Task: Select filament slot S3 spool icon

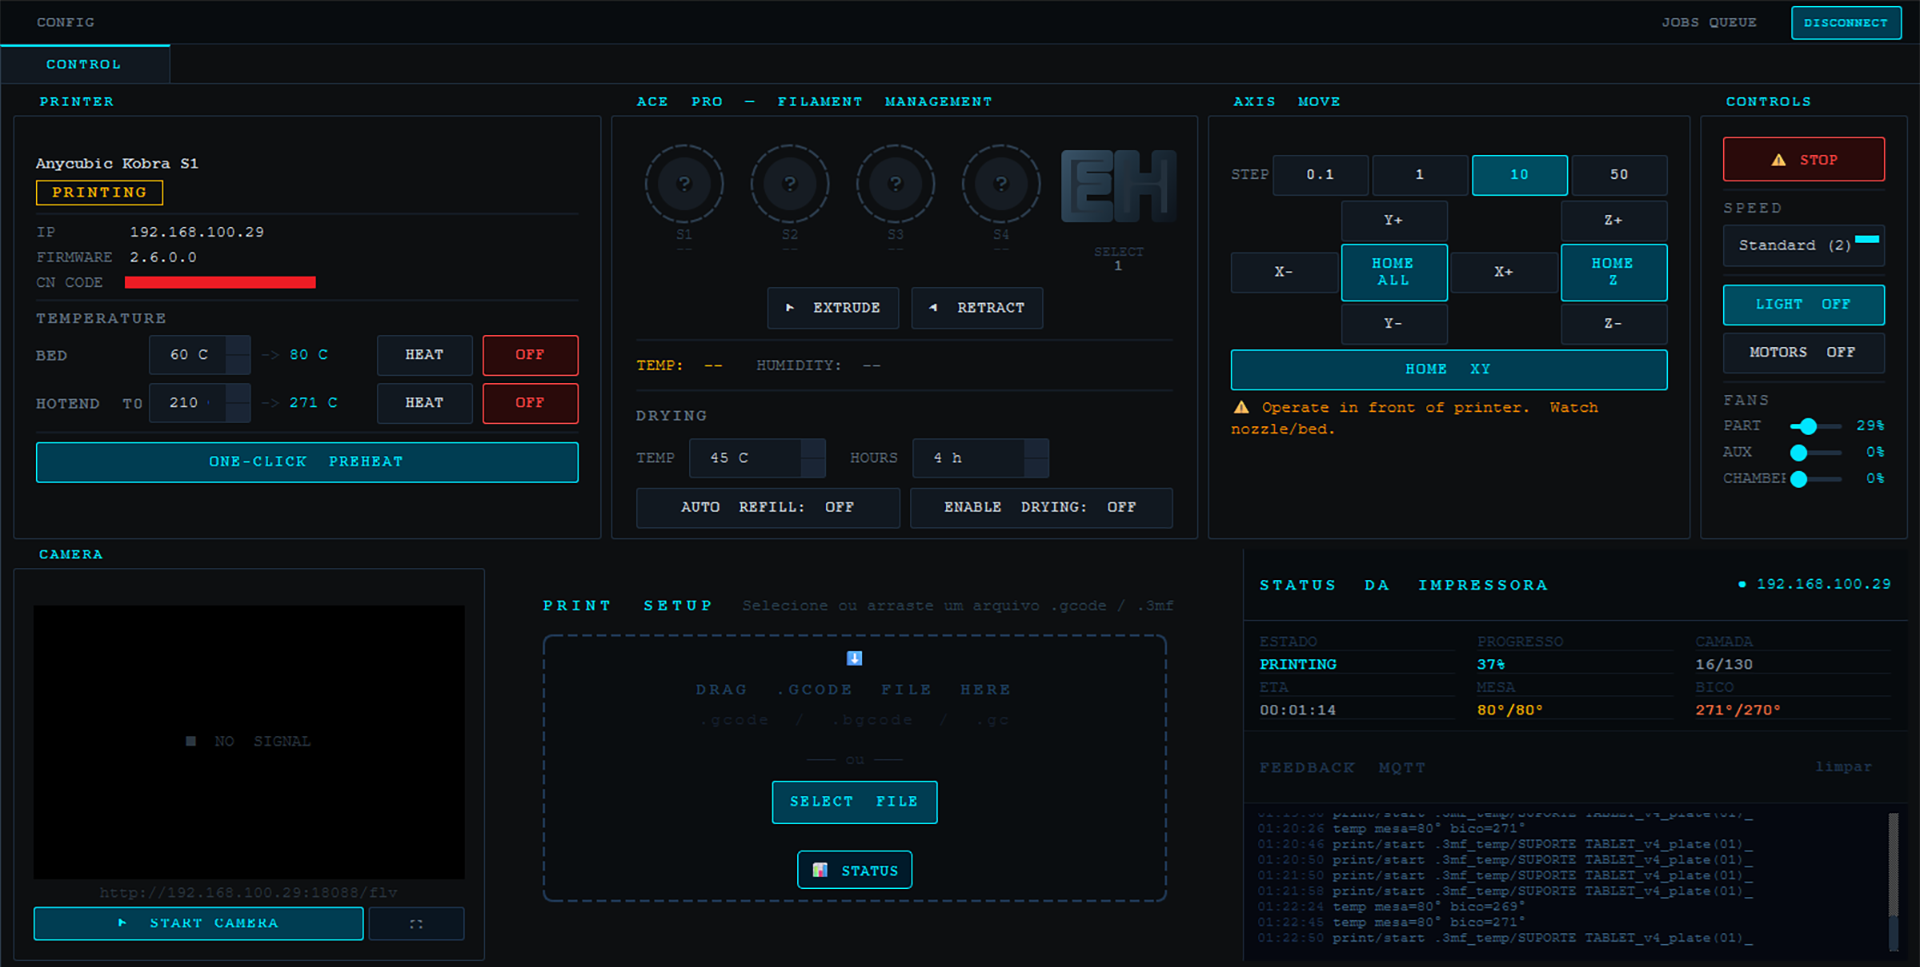Action: coord(895,184)
